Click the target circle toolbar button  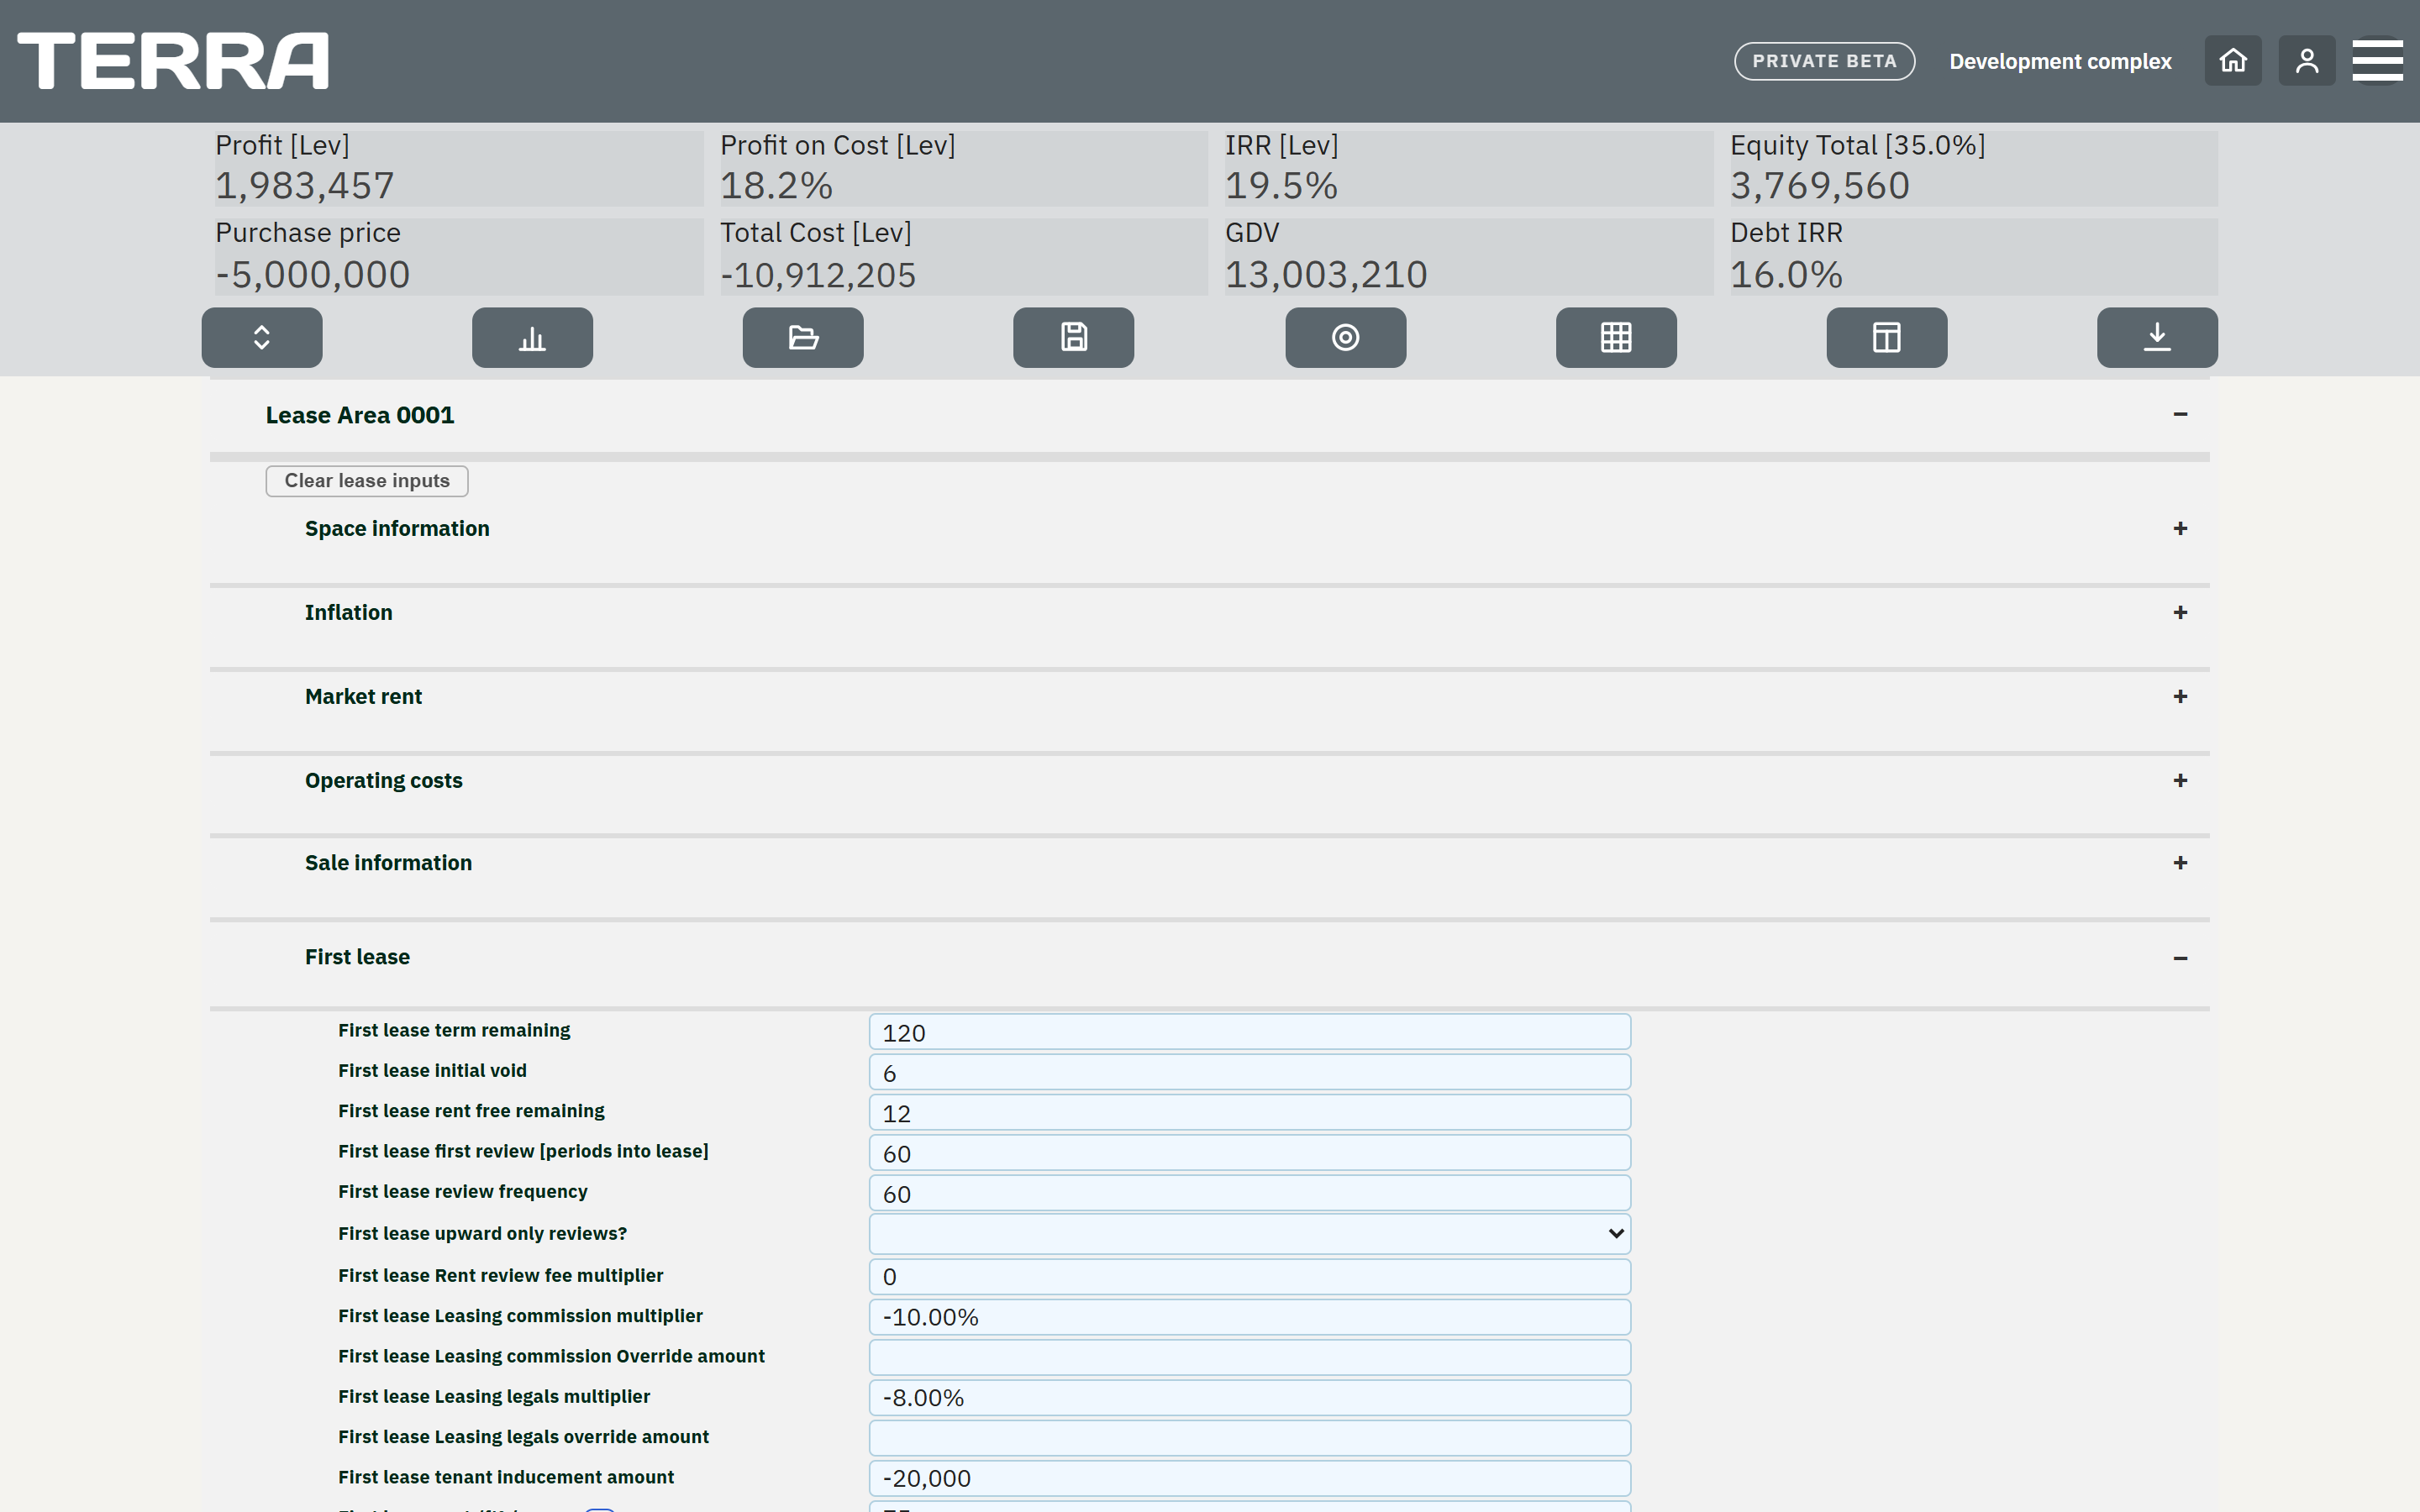pos(1346,337)
